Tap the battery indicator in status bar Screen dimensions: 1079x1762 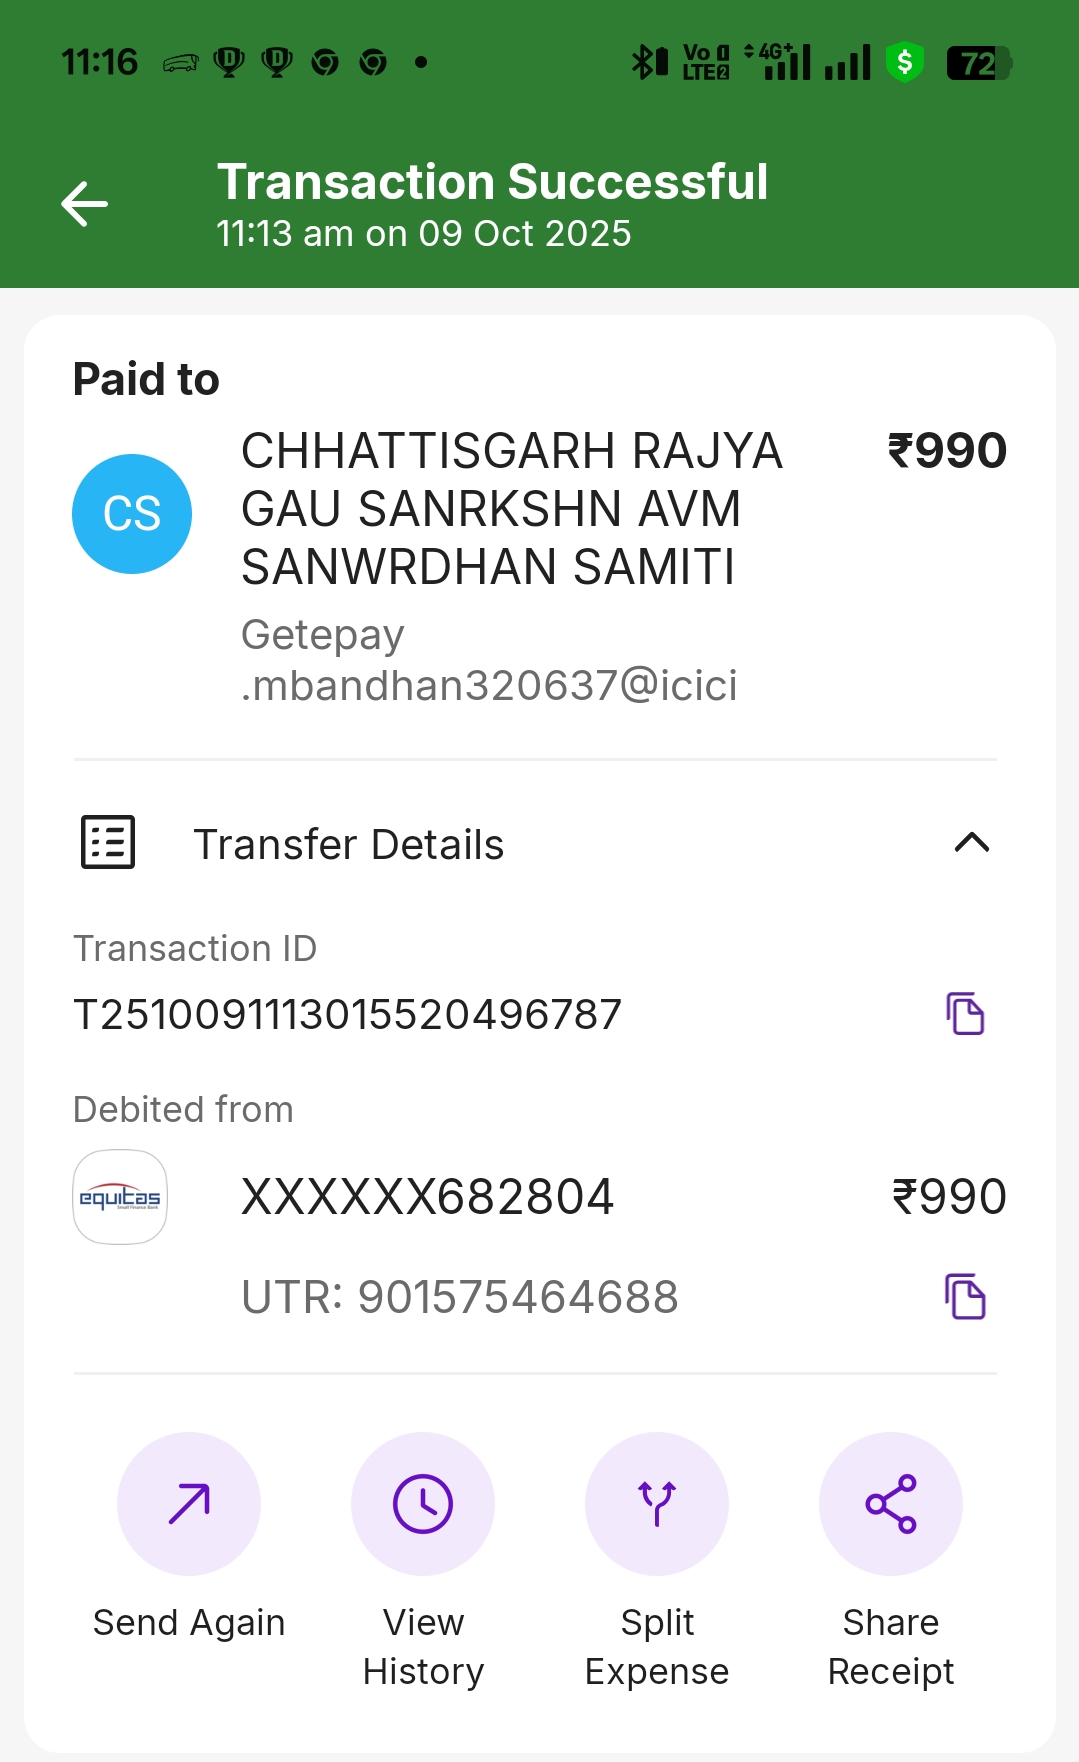(x=978, y=63)
